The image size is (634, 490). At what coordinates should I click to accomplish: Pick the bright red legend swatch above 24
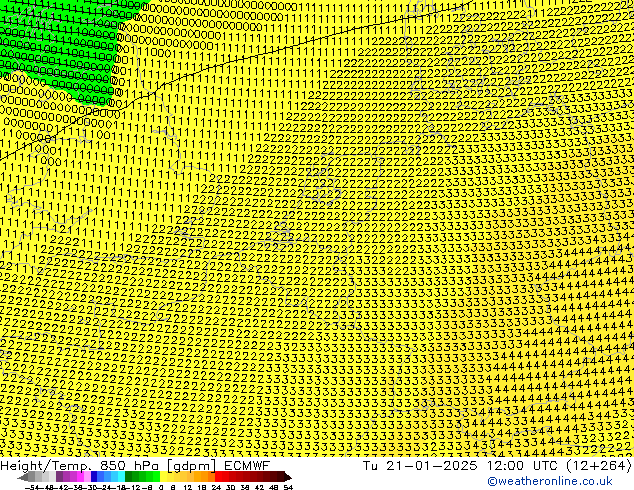coord(218,477)
